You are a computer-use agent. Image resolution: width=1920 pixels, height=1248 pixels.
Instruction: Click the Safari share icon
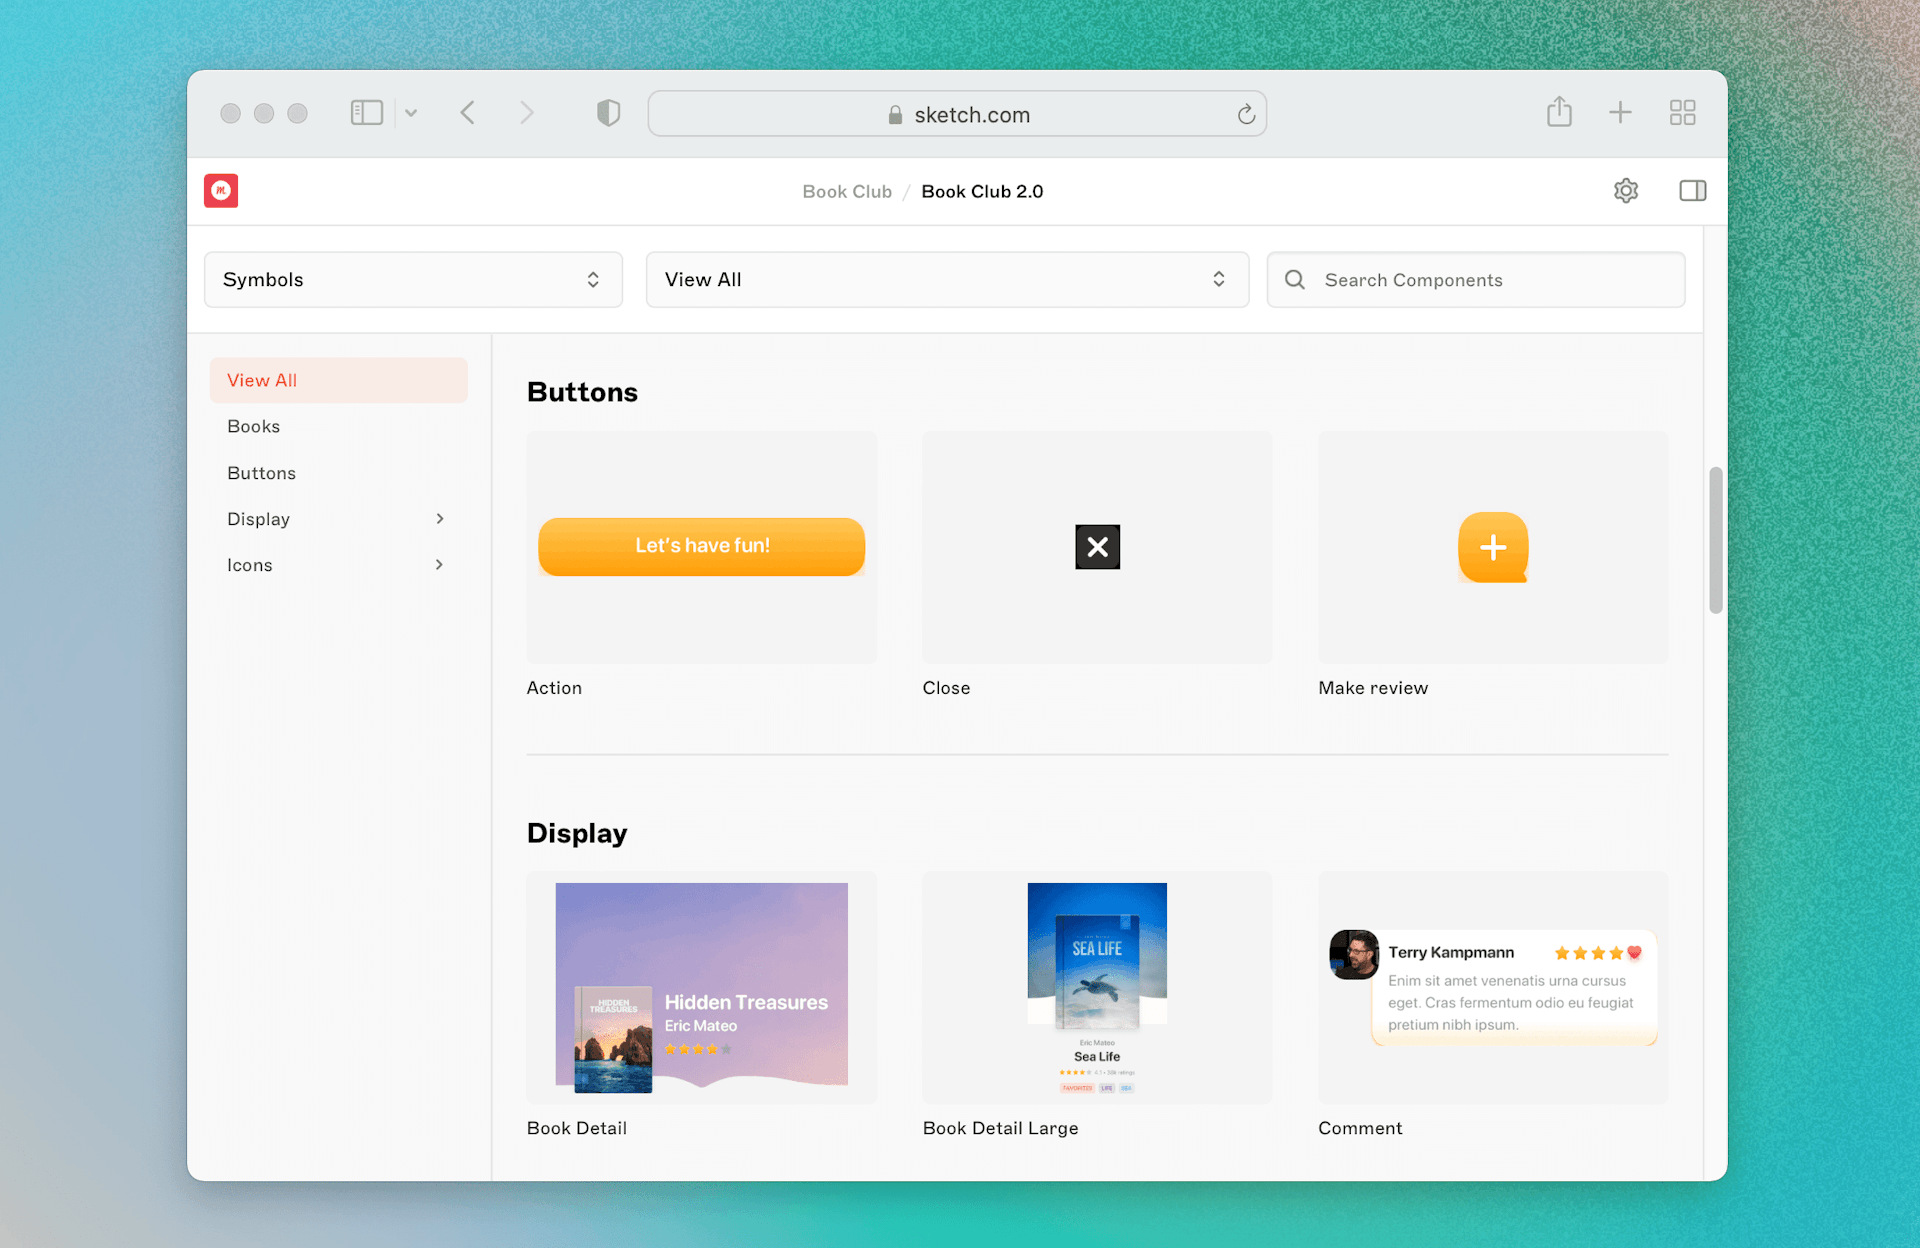1559,112
